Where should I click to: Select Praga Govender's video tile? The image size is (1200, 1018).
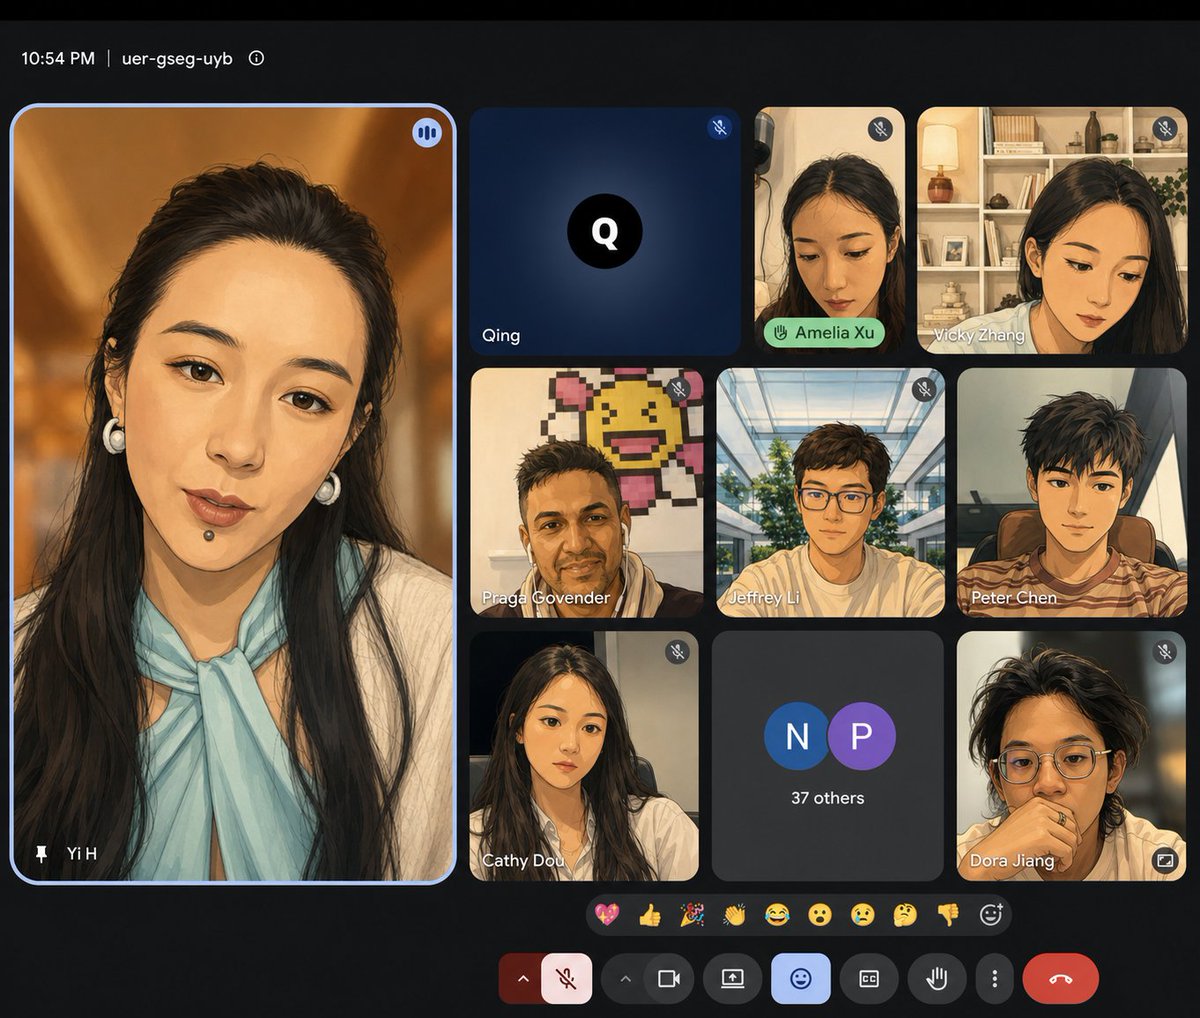pyautogui.click(x=587, y=493)
